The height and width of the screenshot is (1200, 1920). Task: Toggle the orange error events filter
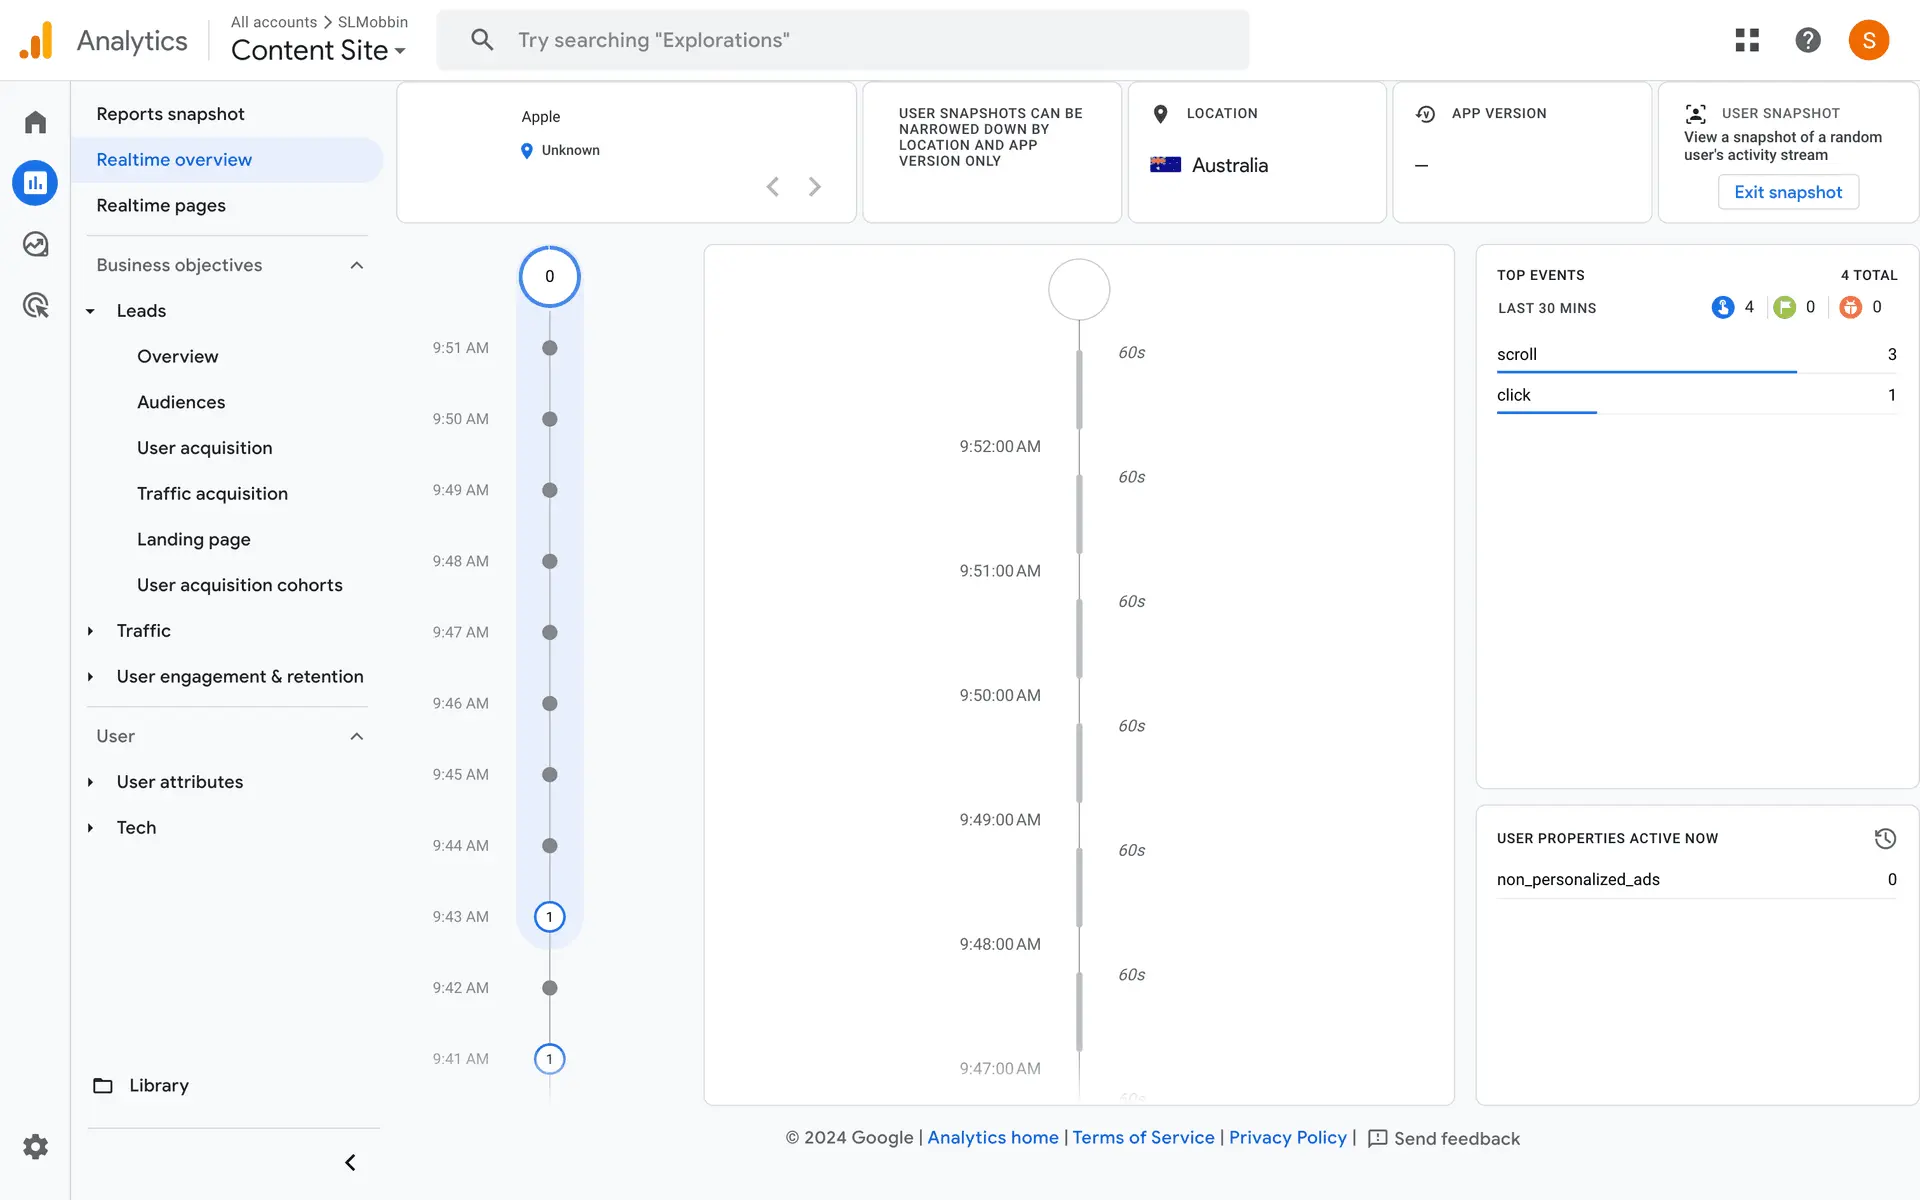pos(1851,308)
